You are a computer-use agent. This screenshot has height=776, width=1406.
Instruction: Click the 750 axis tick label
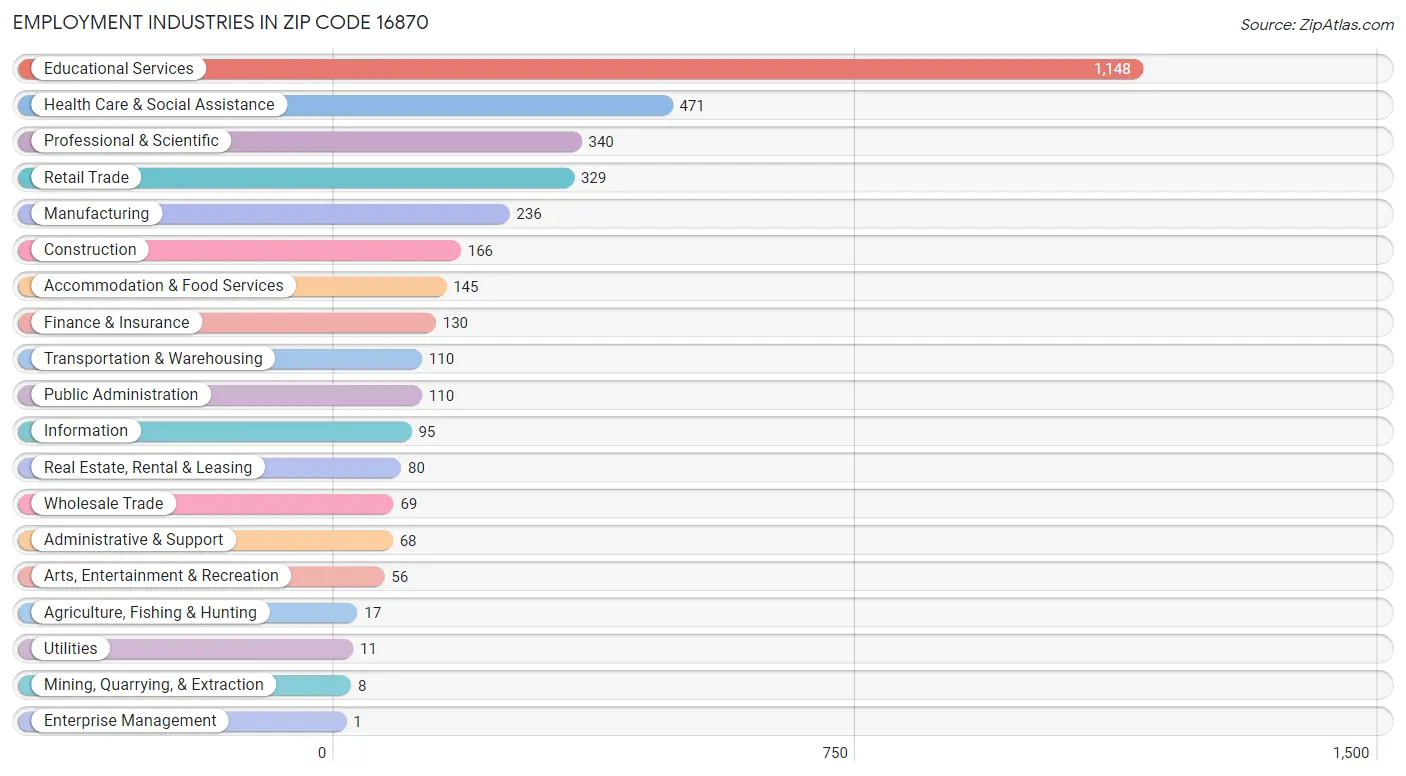[835, 753]
